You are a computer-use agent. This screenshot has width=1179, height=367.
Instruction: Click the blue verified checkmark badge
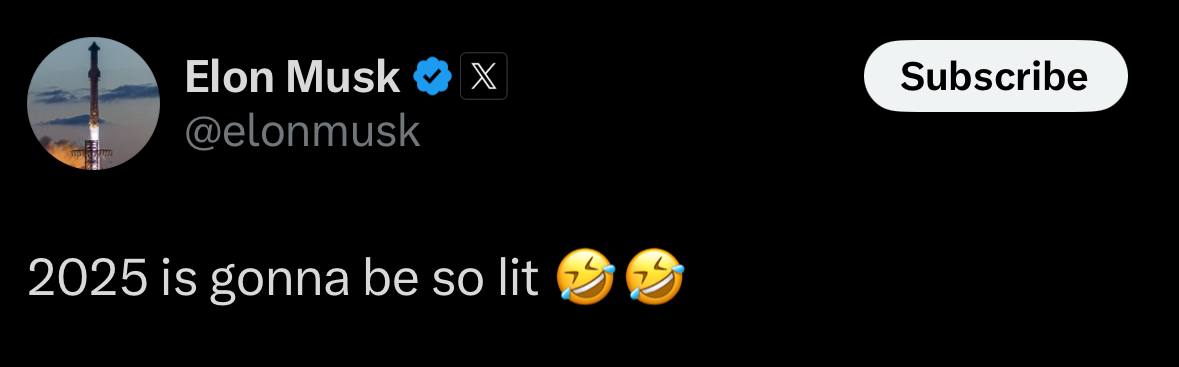point(432,77)
